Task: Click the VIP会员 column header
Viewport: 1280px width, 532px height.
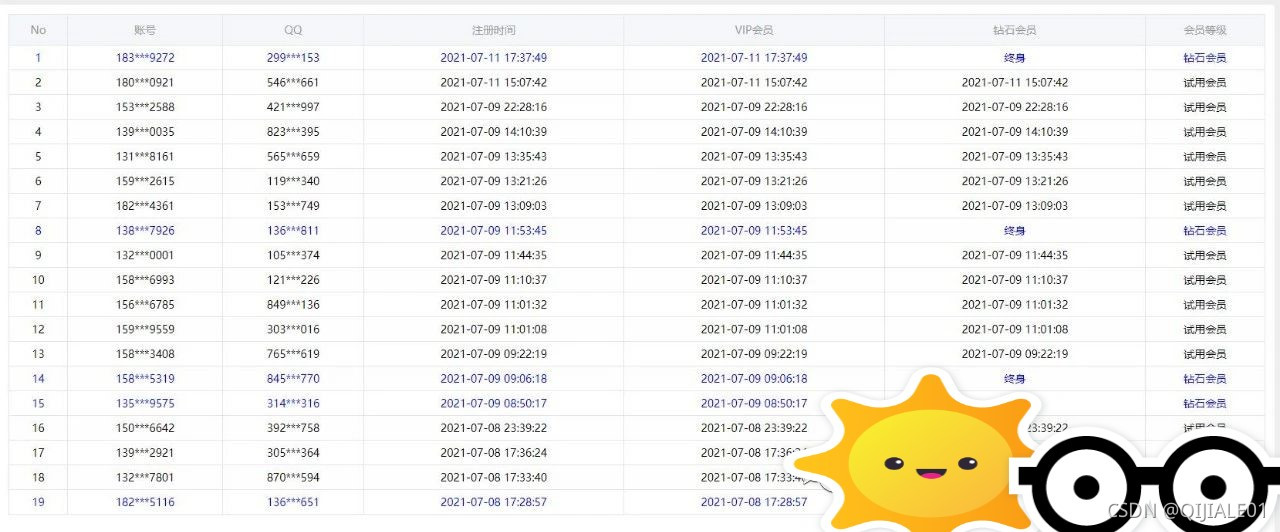Action: (x=753, y=30)
